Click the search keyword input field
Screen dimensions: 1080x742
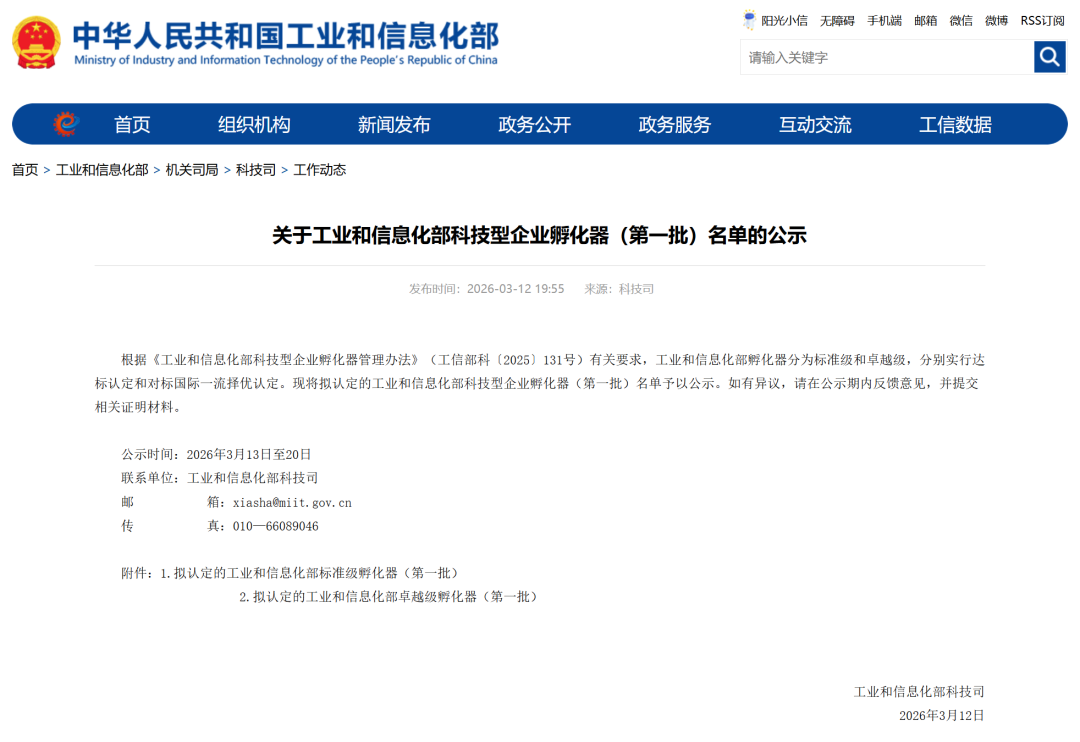886,57
